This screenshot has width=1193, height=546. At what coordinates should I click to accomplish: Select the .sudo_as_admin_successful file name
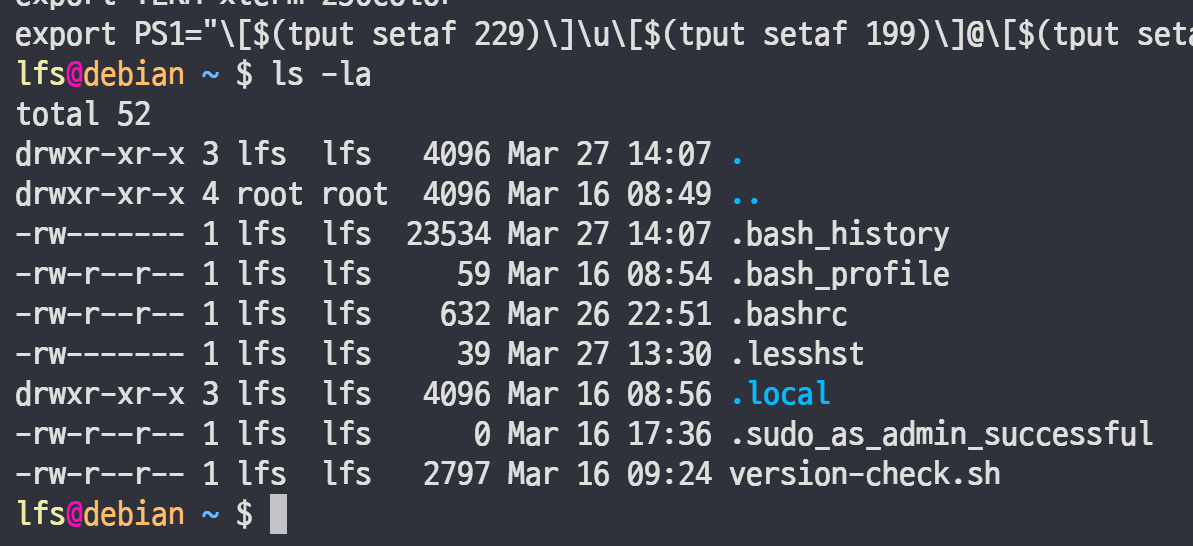point(941,433)
